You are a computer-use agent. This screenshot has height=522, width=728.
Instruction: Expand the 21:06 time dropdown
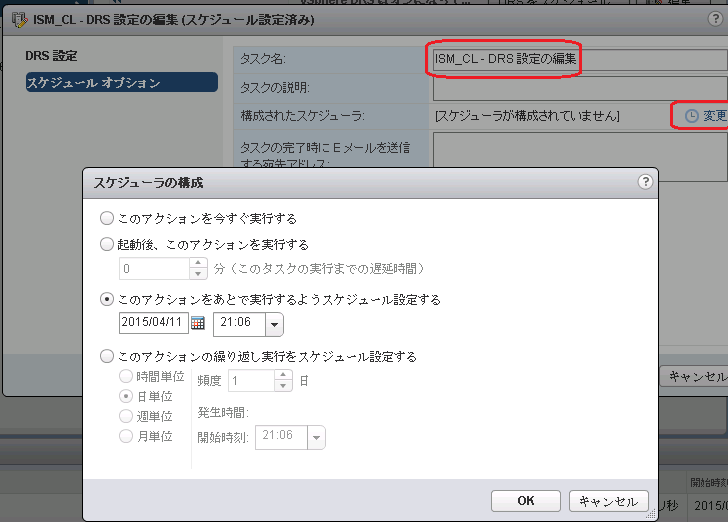(274, 324)
